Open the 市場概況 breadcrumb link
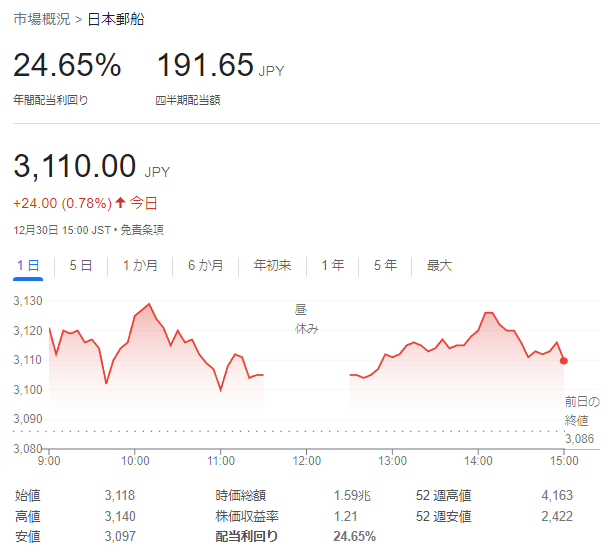 42,19
